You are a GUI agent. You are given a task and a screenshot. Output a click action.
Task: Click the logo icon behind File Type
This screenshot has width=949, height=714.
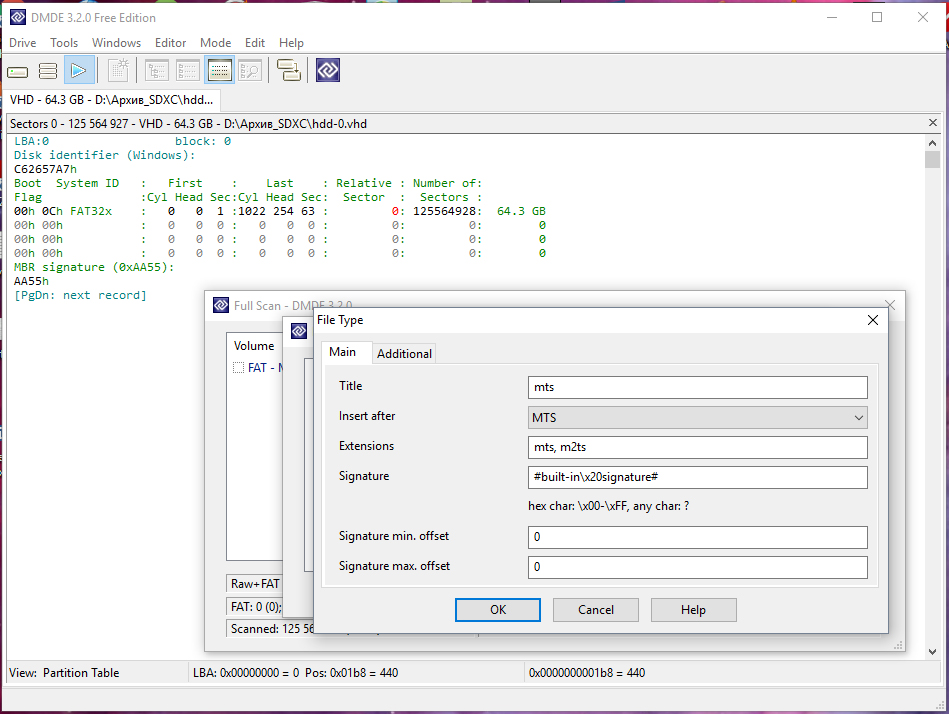click(299, 331)
